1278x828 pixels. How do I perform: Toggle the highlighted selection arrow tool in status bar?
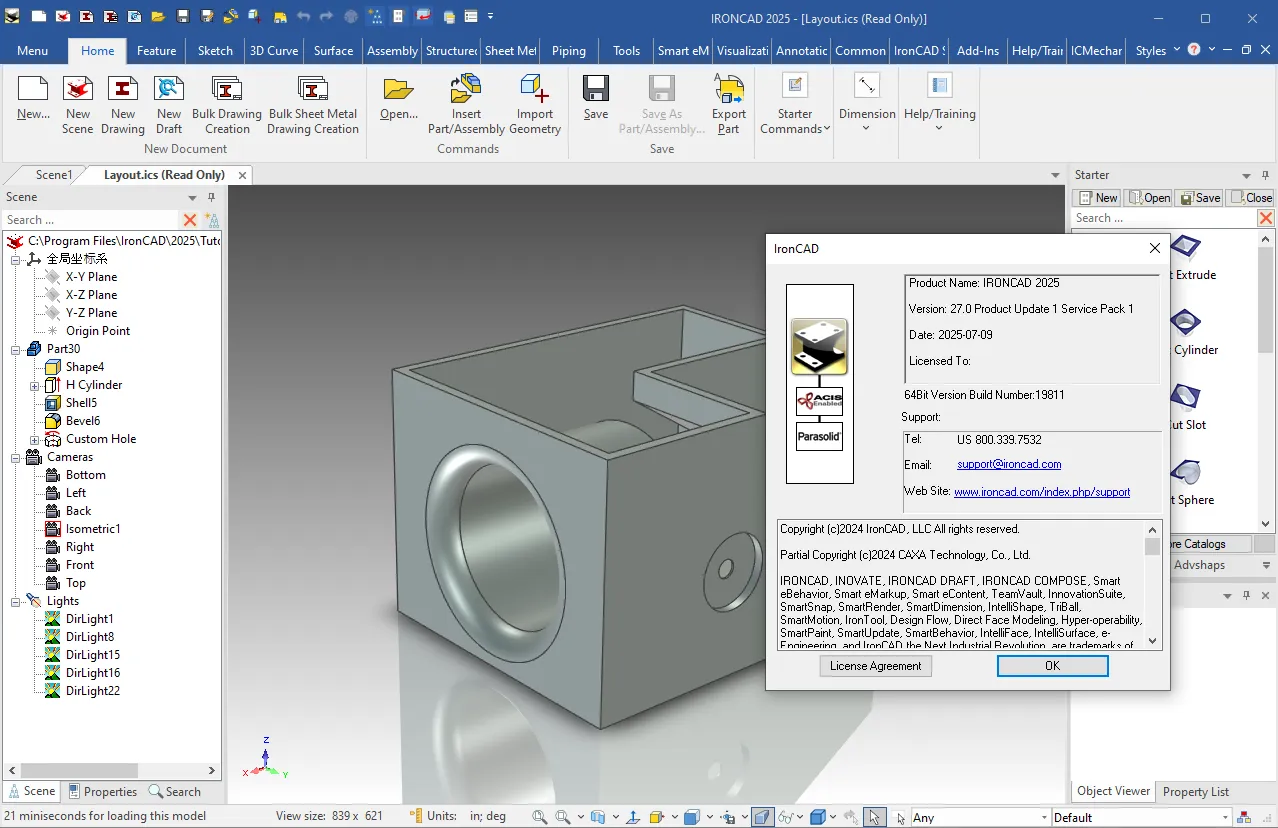tap(875, 817)
